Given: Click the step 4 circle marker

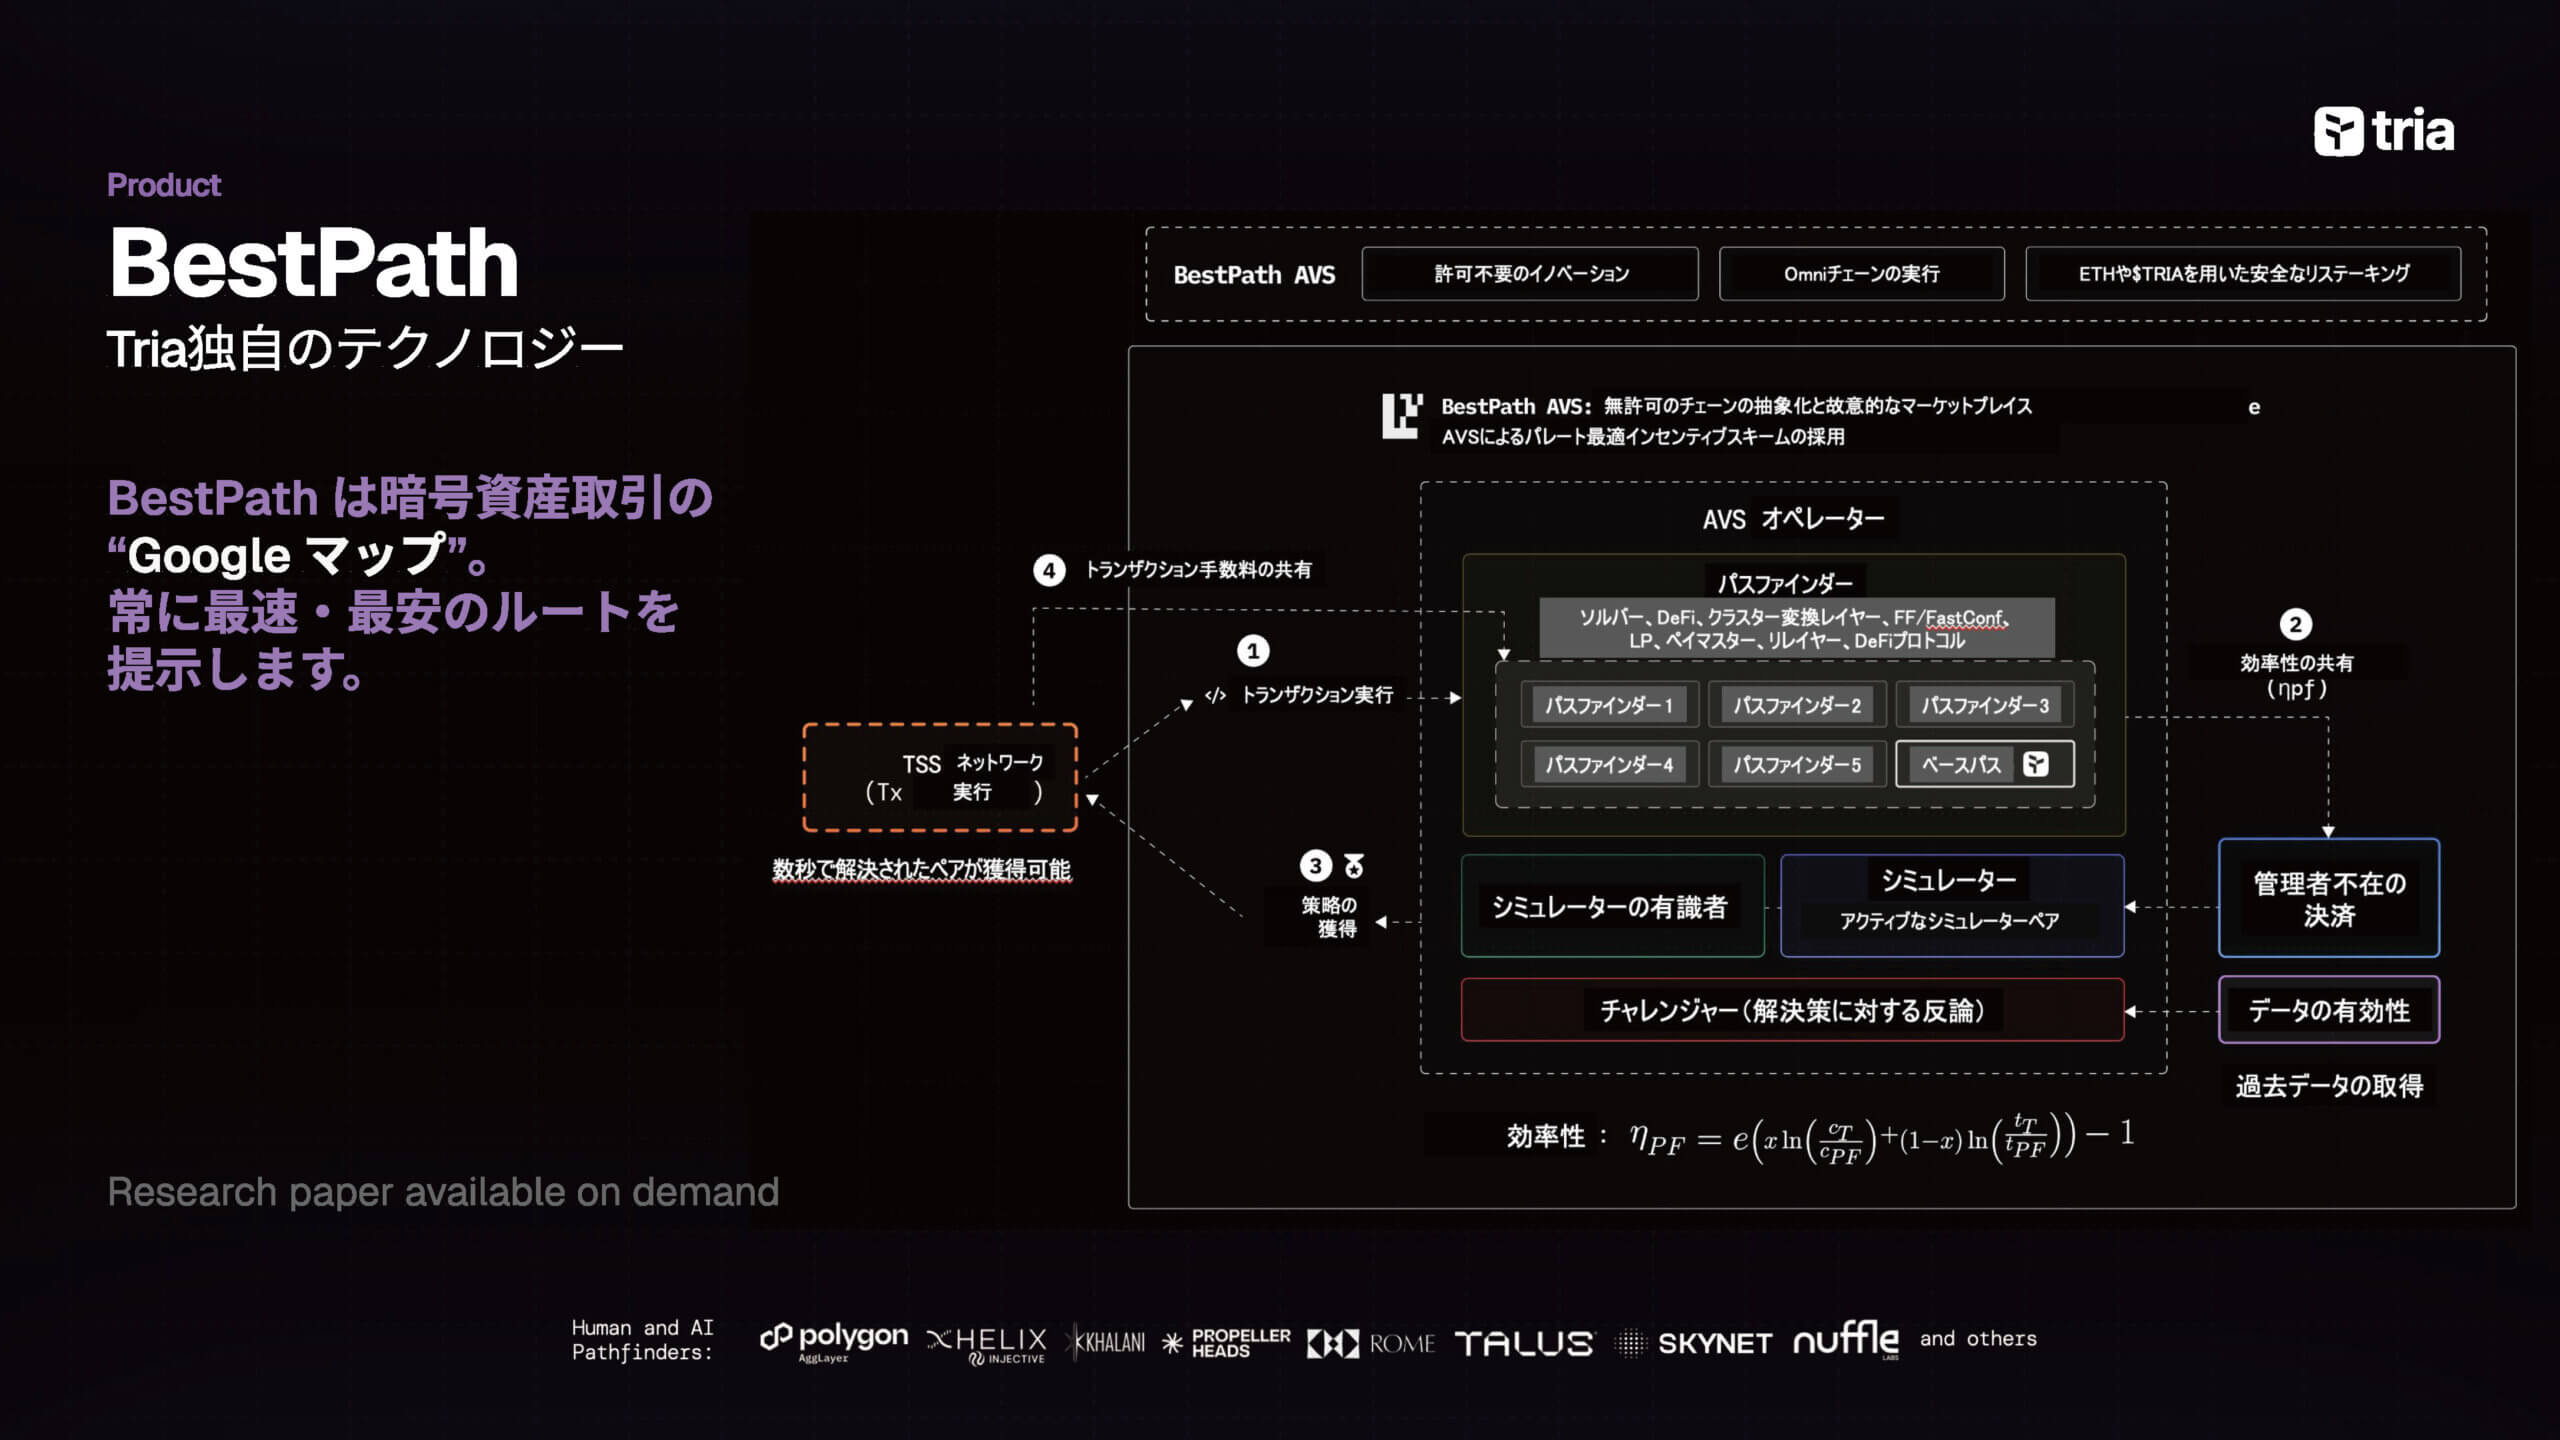Looking at the screenshot, I should pyautogui.click(x=1048, y=570).
